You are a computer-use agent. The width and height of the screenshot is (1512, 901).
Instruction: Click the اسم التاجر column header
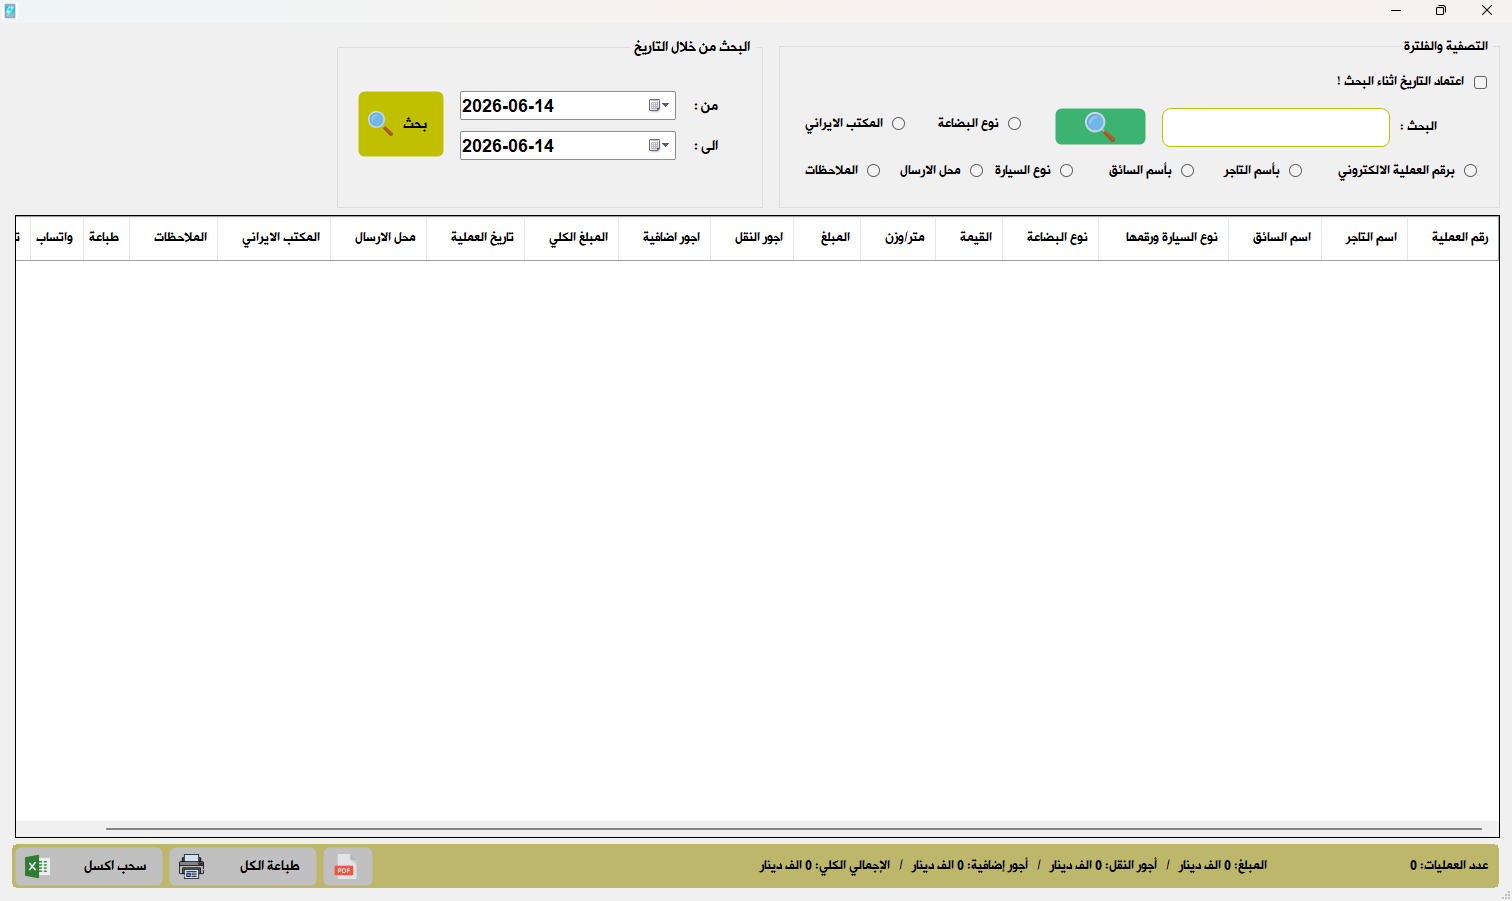pos(1364,238)
